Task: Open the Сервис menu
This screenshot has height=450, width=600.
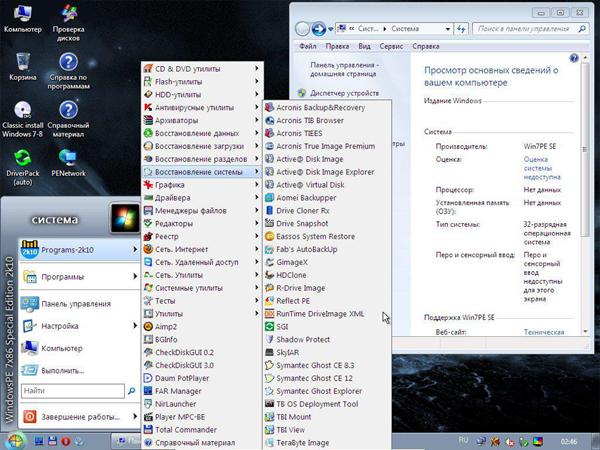Action: (391, 46)
